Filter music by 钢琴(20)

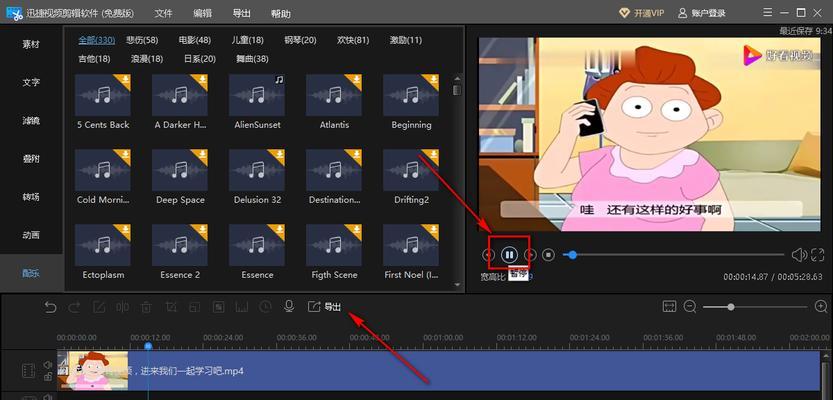[x=300, y=40]
